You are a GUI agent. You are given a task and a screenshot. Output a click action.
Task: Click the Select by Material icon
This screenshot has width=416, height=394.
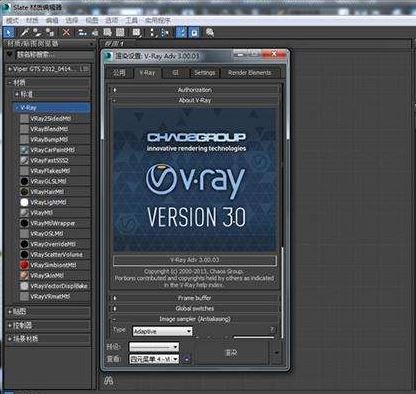pyautogui.click(x=210, y=32)
